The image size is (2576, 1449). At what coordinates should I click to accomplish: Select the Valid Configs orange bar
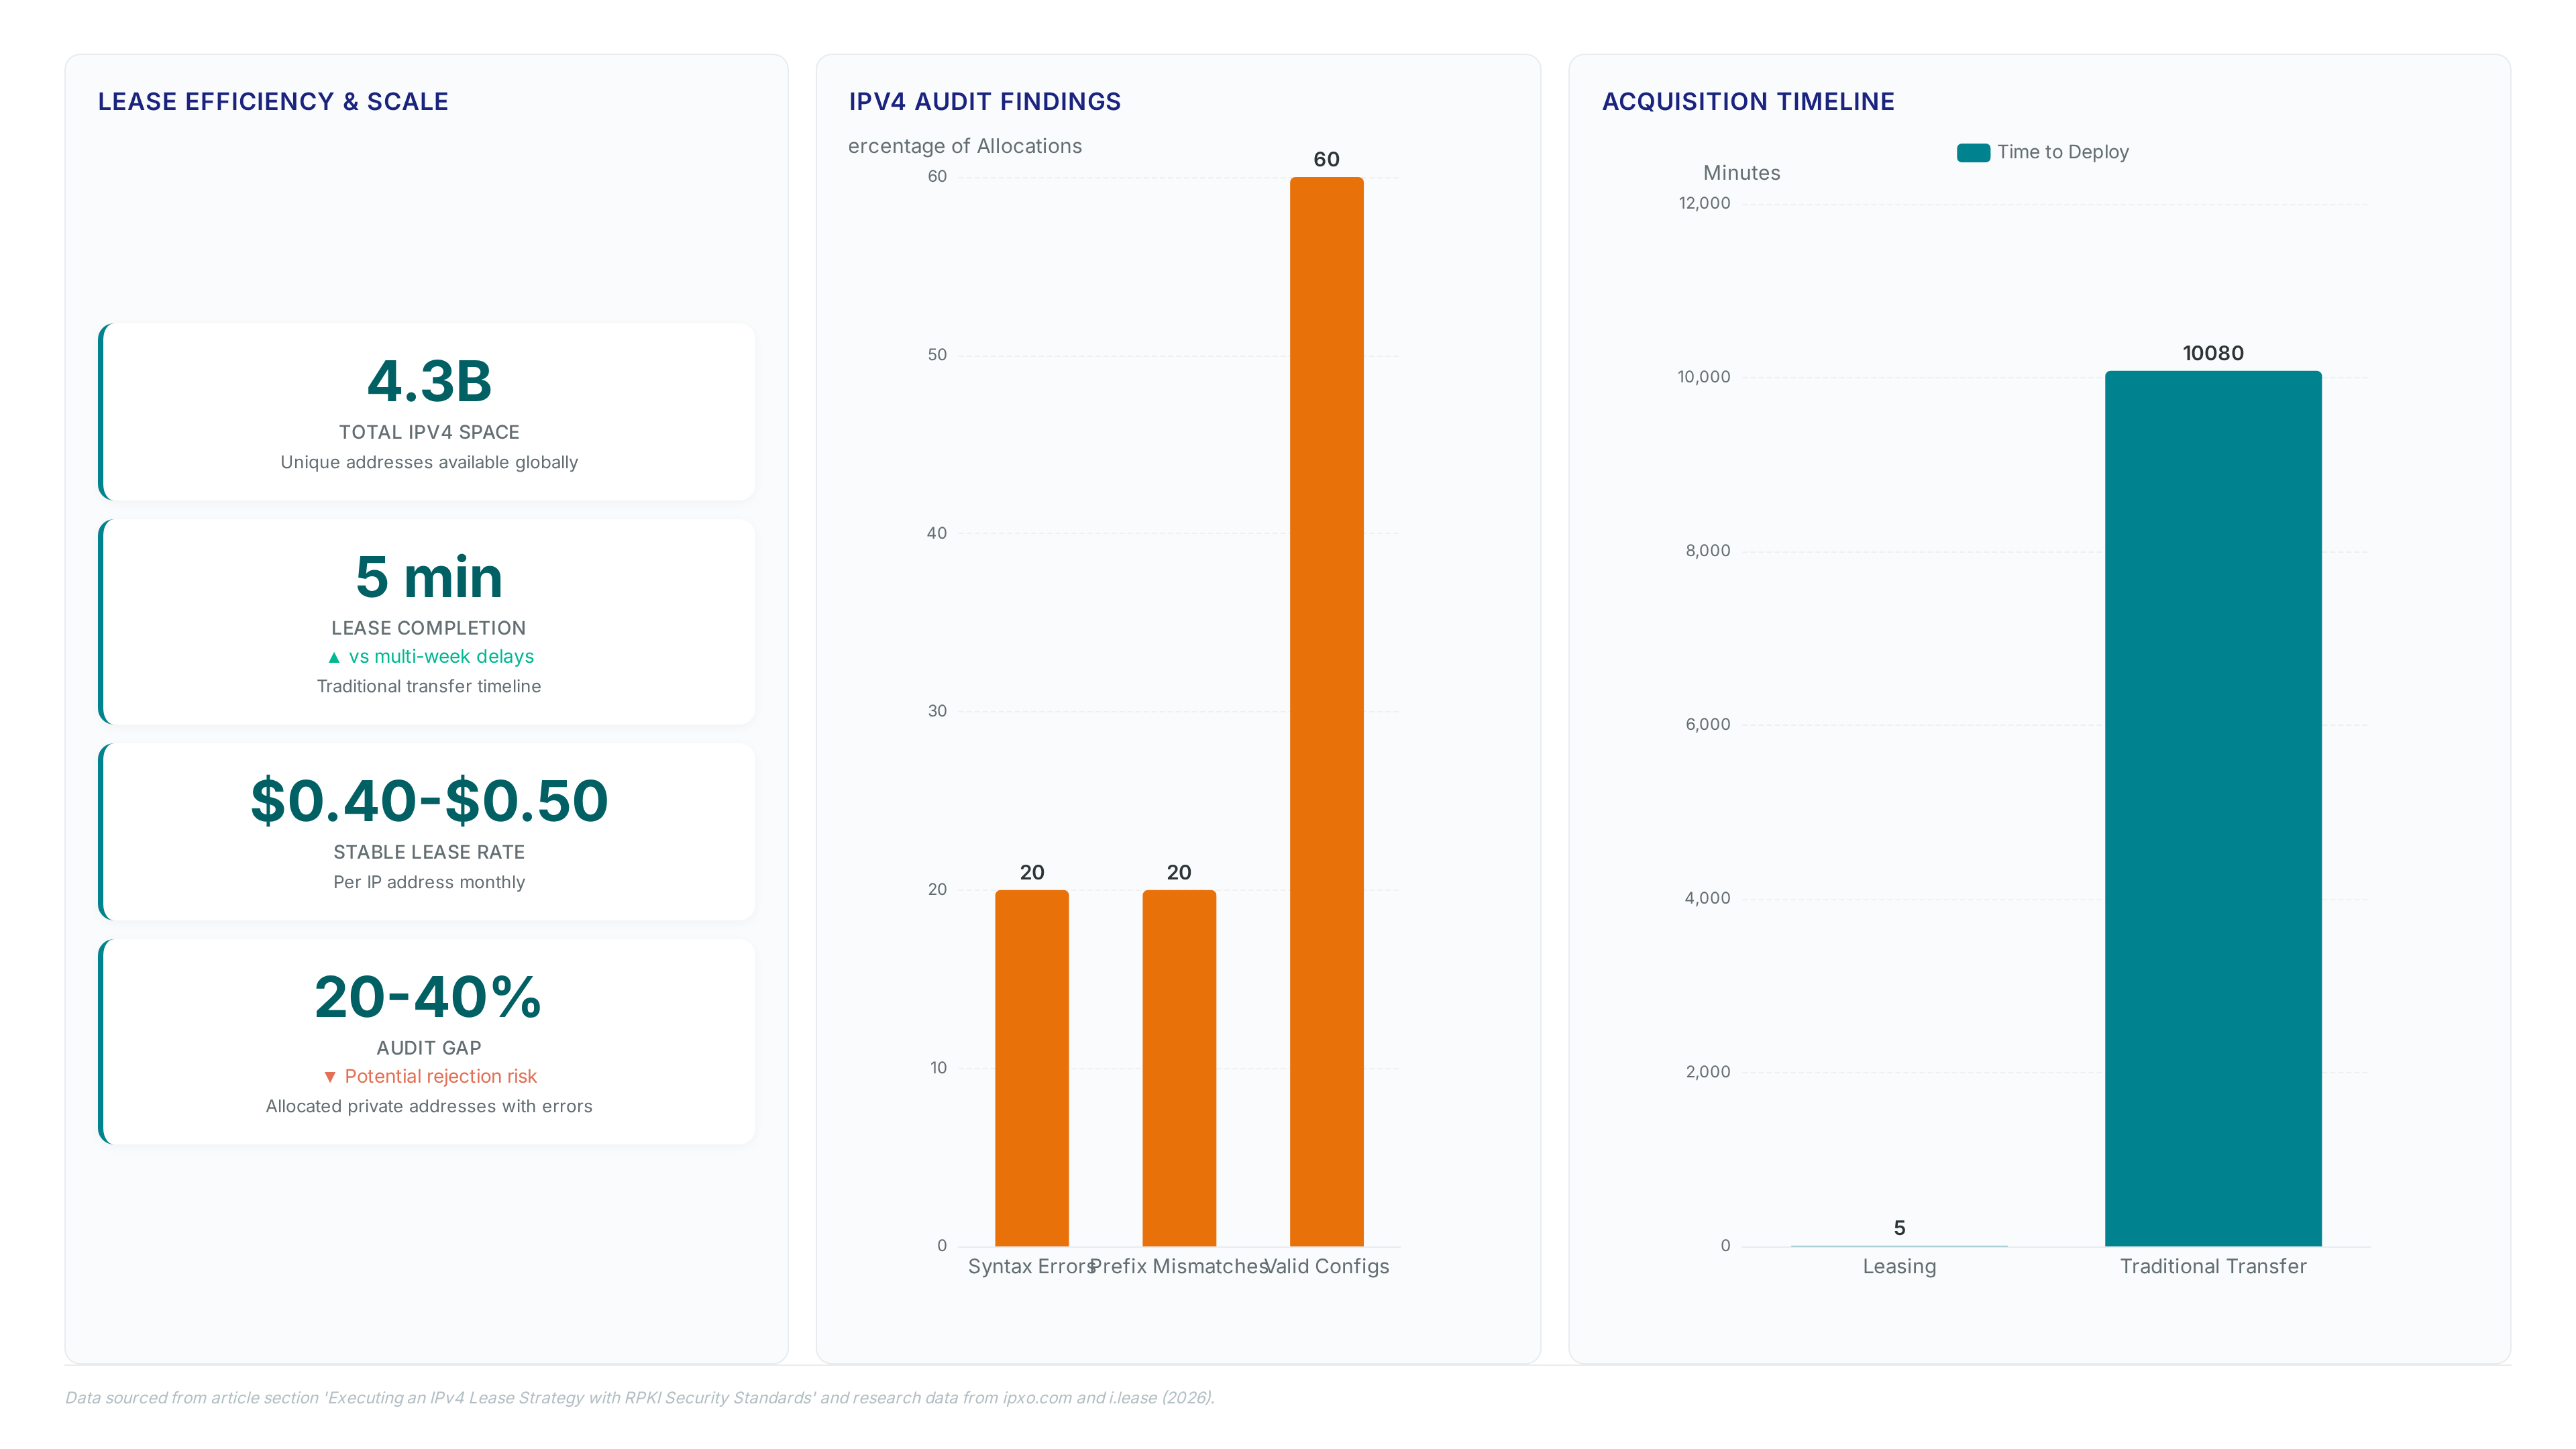(x=1326, y=711)
